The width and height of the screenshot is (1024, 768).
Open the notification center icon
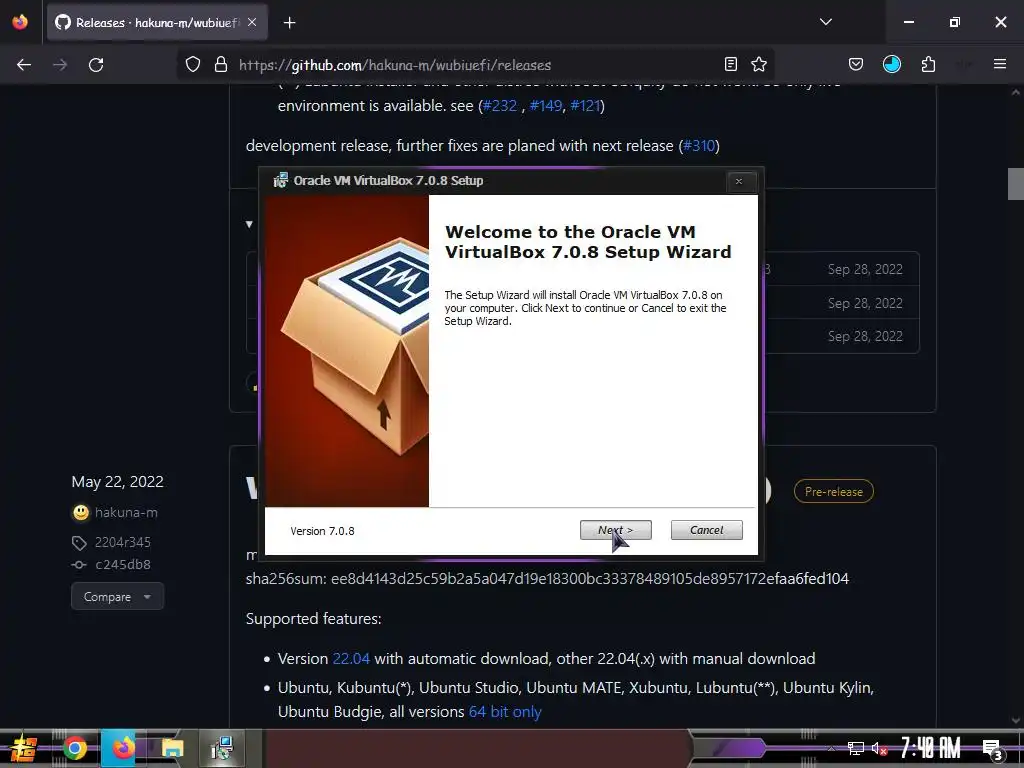[x=993, y=750]
